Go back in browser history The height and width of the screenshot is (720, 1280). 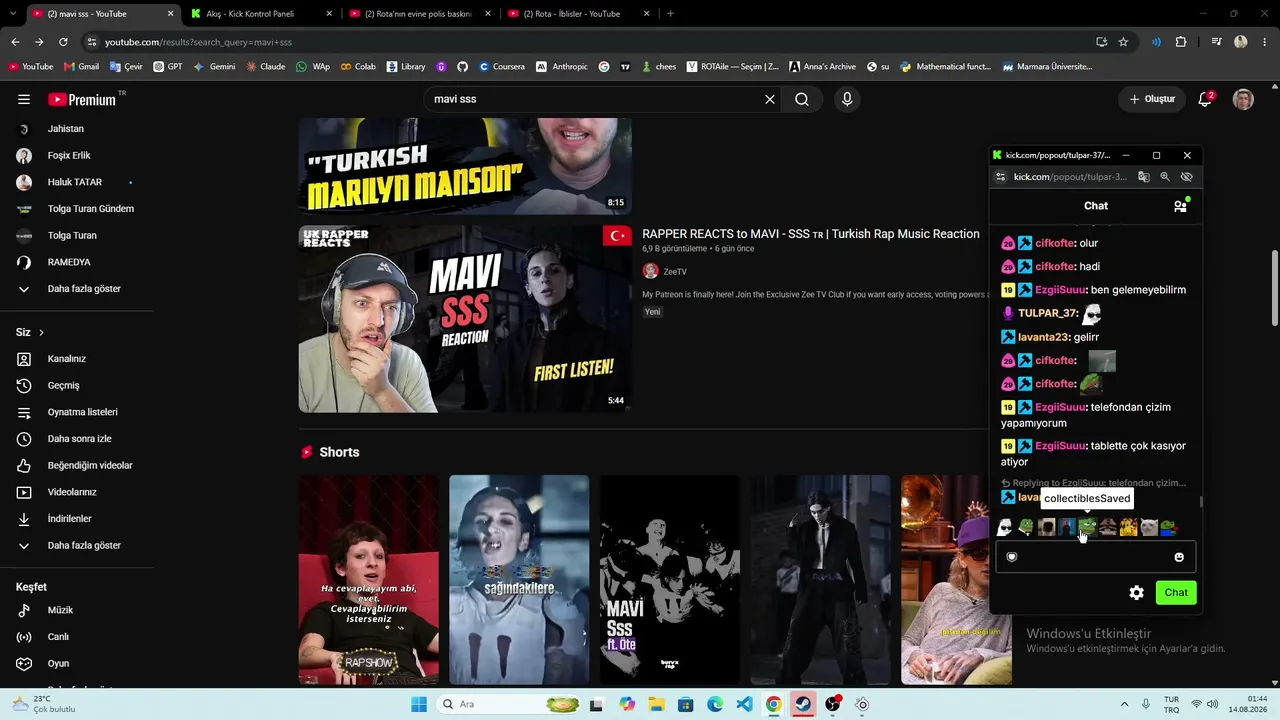(x=15, y=42)
